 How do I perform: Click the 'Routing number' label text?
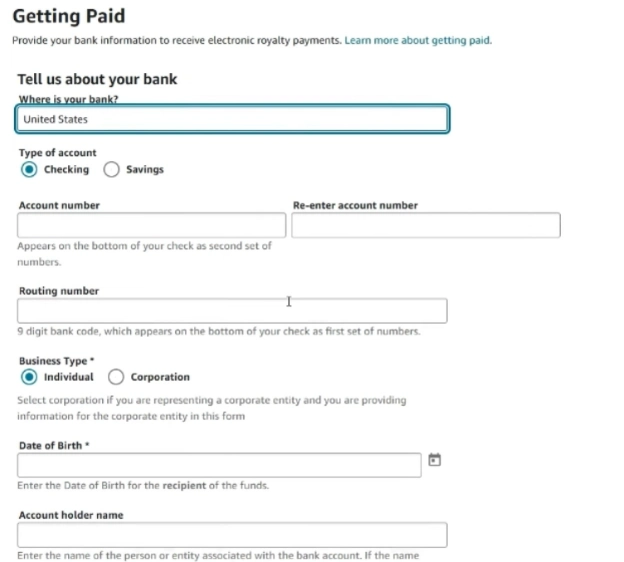[x=59, y=291]
